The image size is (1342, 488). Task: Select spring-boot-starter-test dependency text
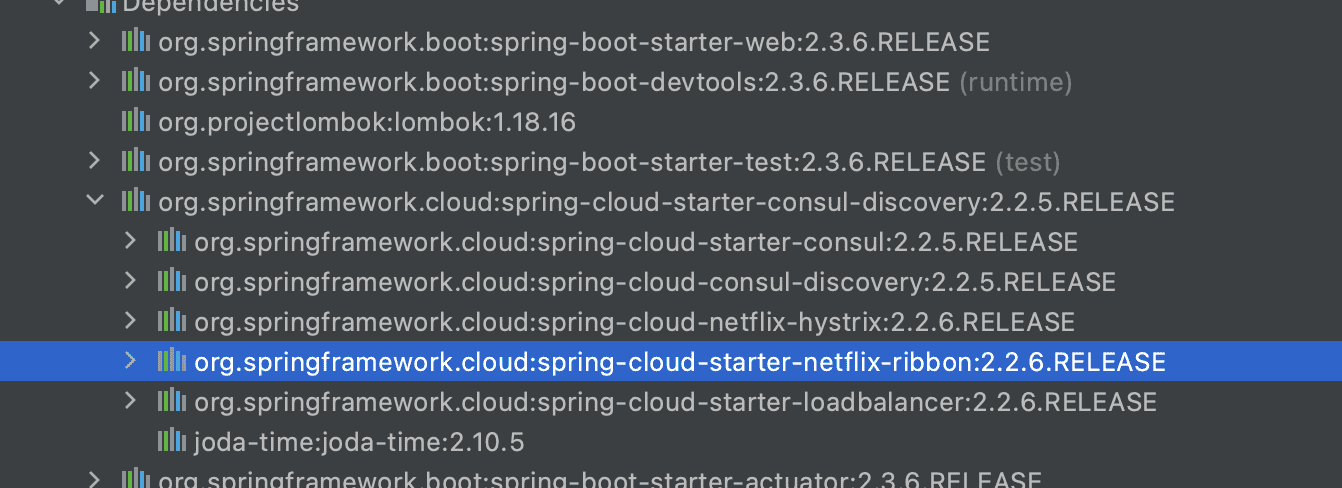[571, 162]
